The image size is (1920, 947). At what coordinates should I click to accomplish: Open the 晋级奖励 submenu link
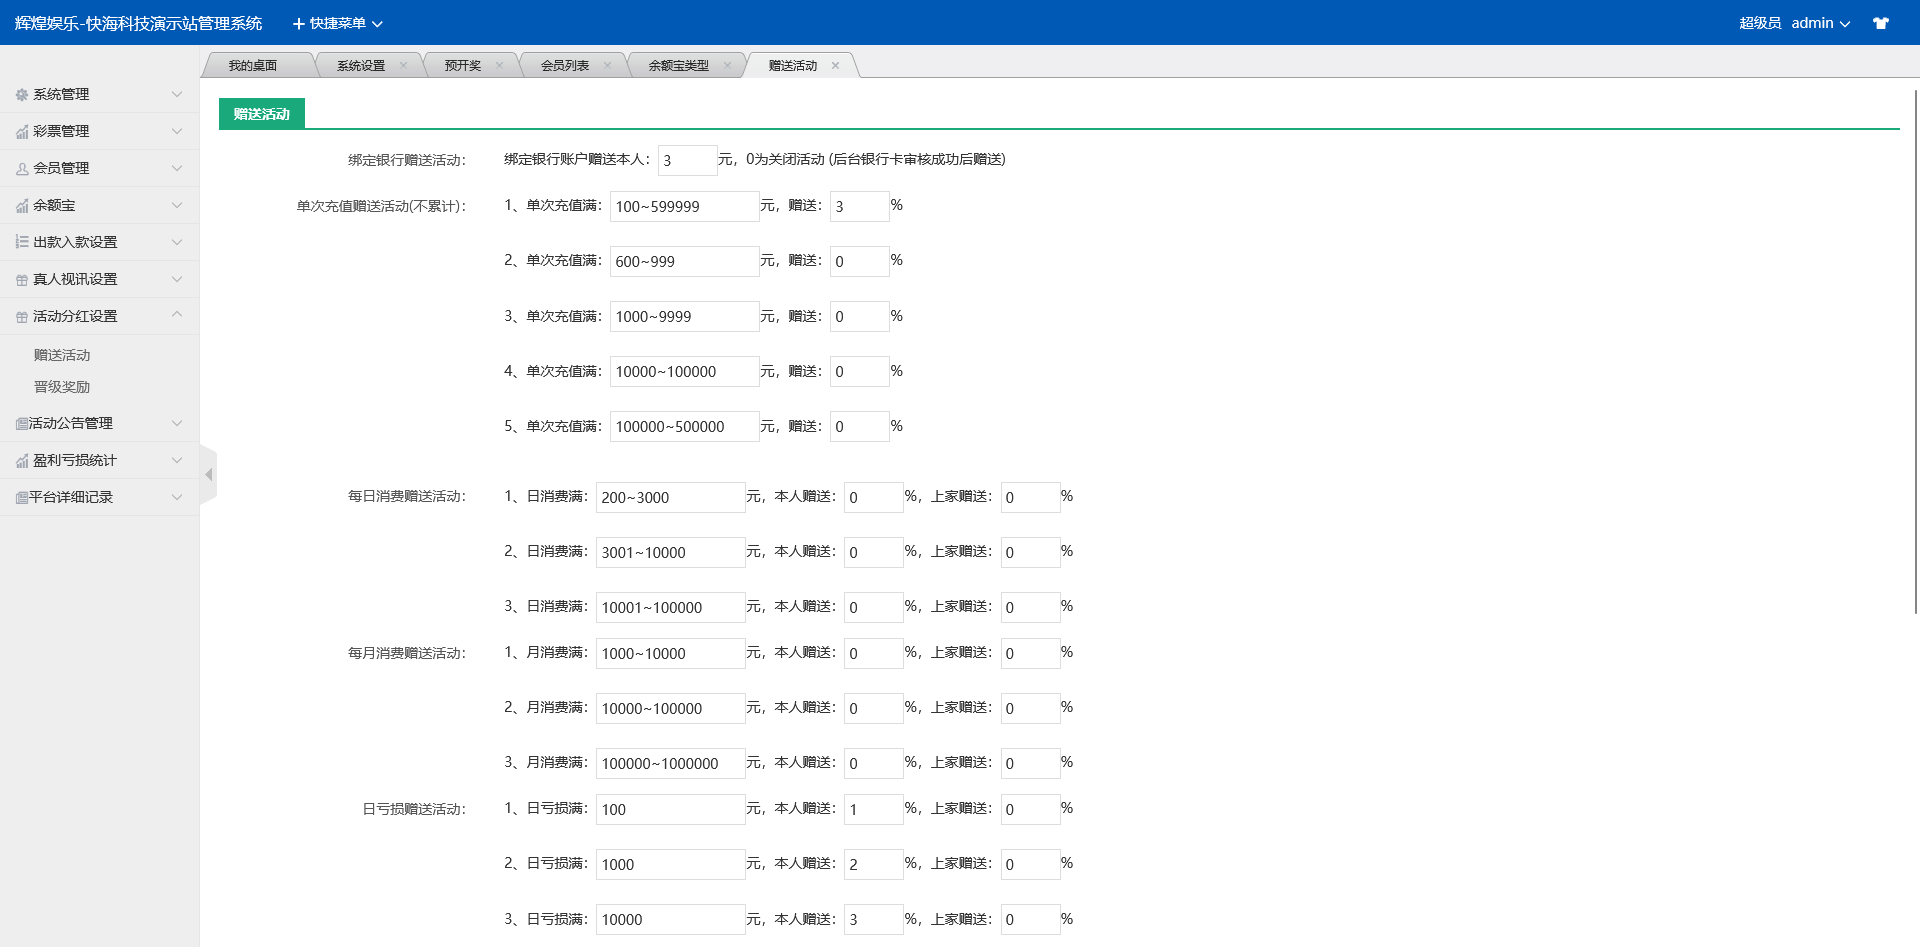tap(62, 387)
